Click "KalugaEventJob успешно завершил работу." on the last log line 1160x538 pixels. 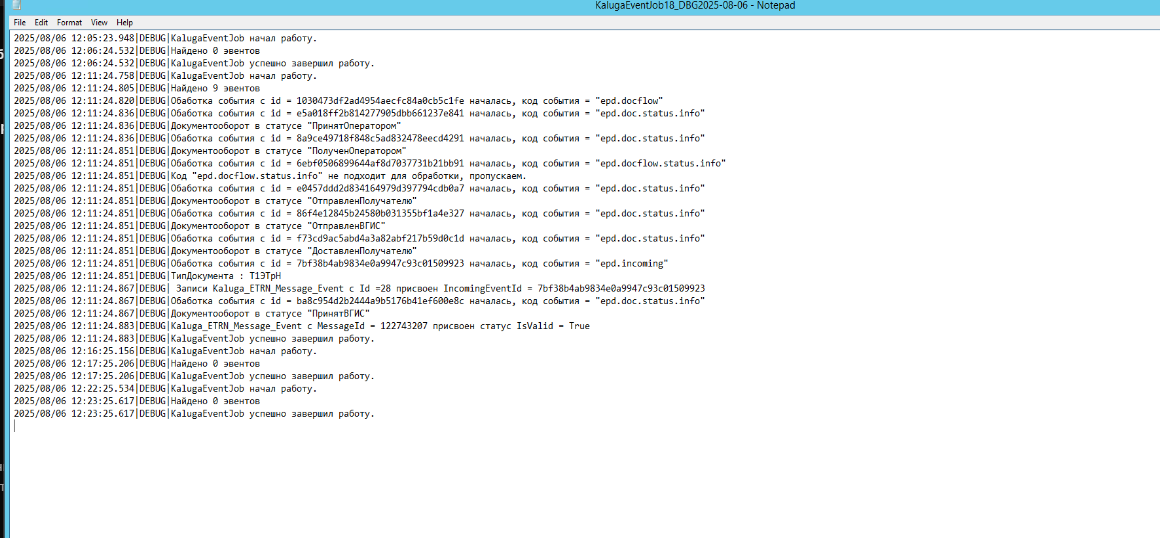[272, 413]
